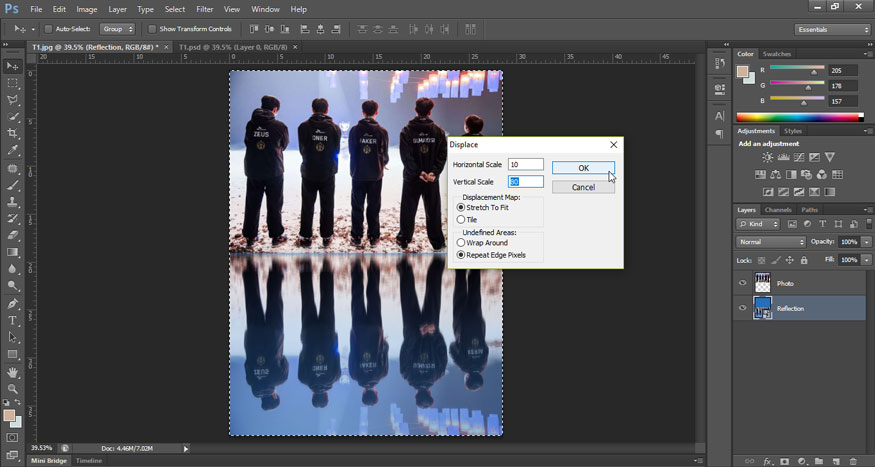Select the Crop tool
The image size is (875, 467).
(13, 134)
